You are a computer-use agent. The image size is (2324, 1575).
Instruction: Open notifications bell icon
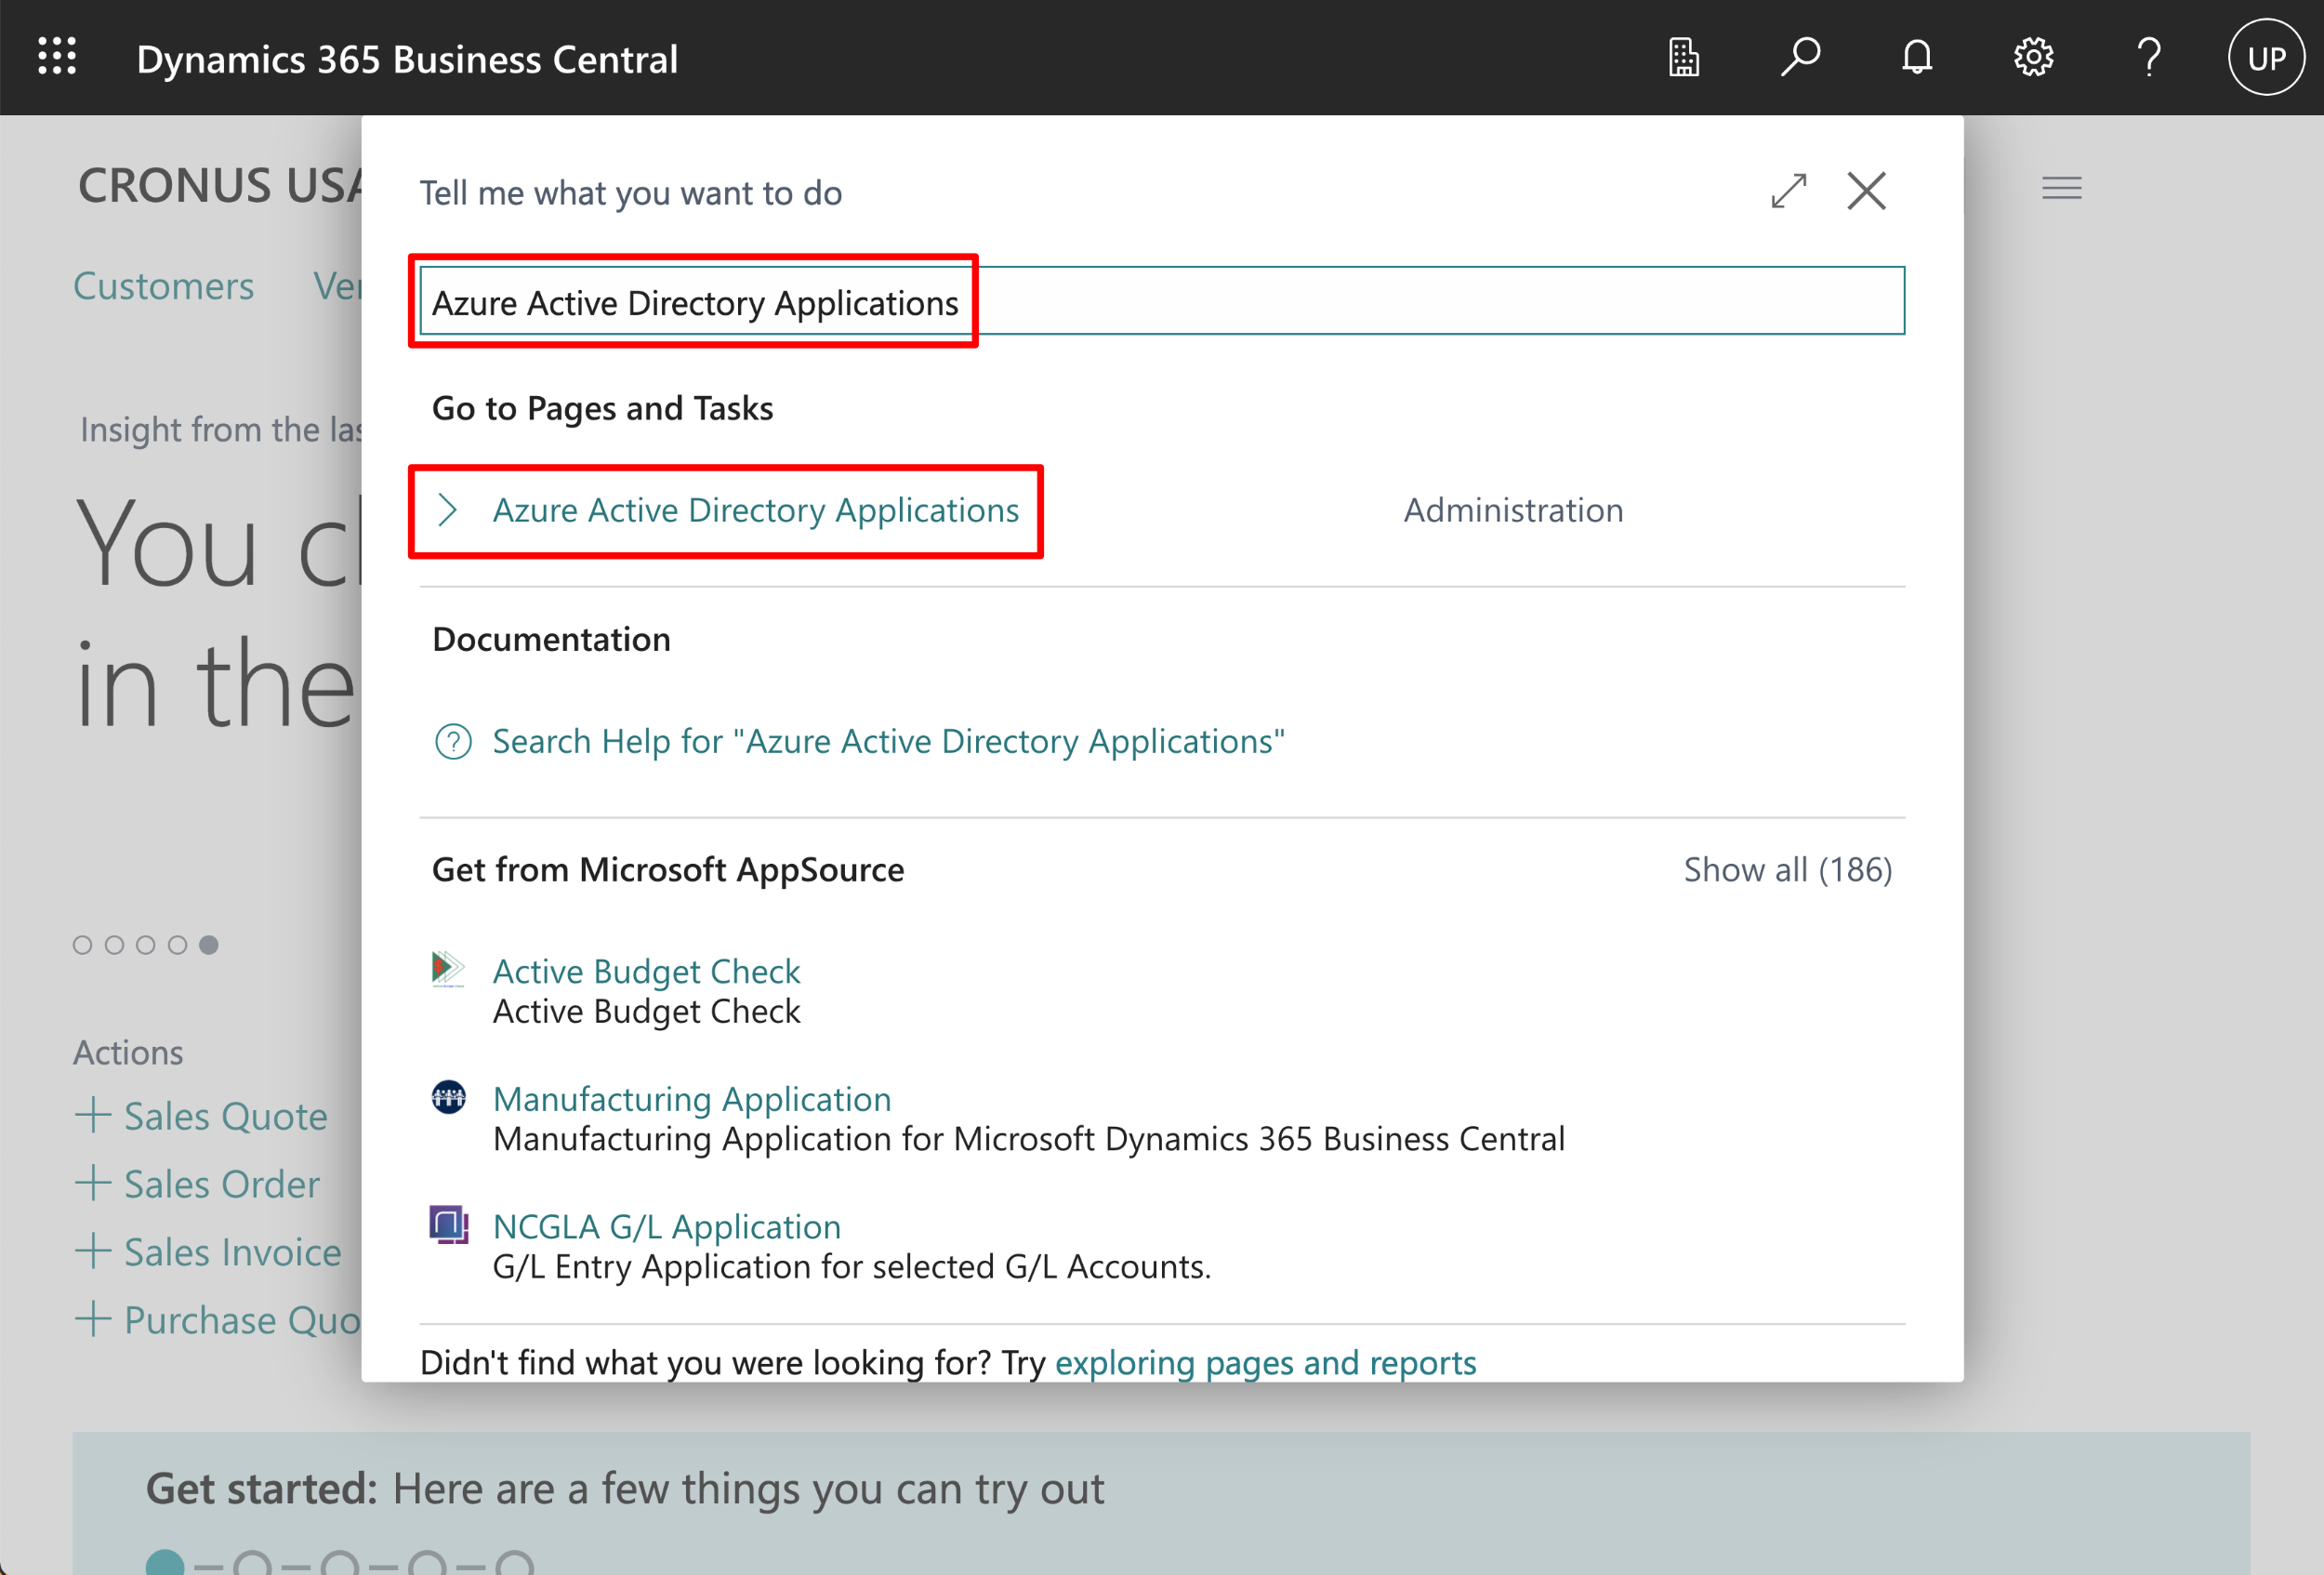point(1916,57)
